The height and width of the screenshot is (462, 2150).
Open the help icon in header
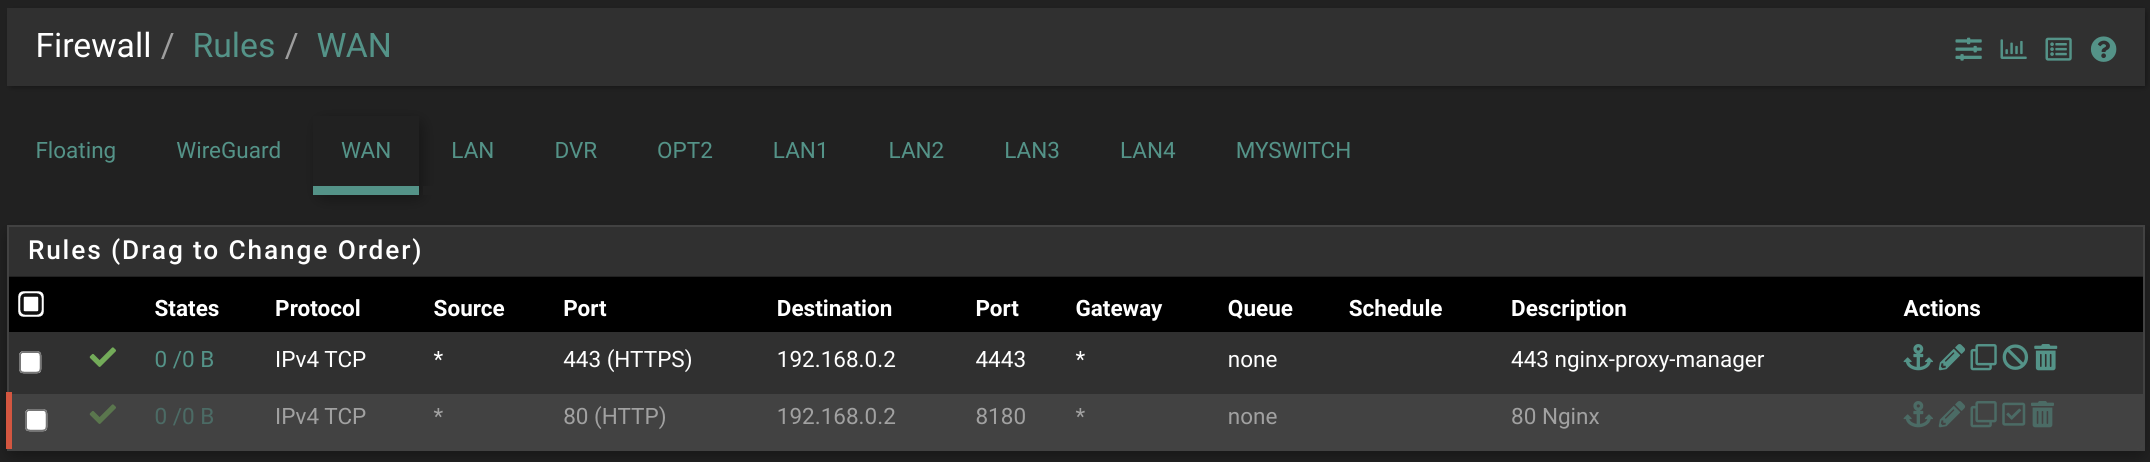(2103, 49)
